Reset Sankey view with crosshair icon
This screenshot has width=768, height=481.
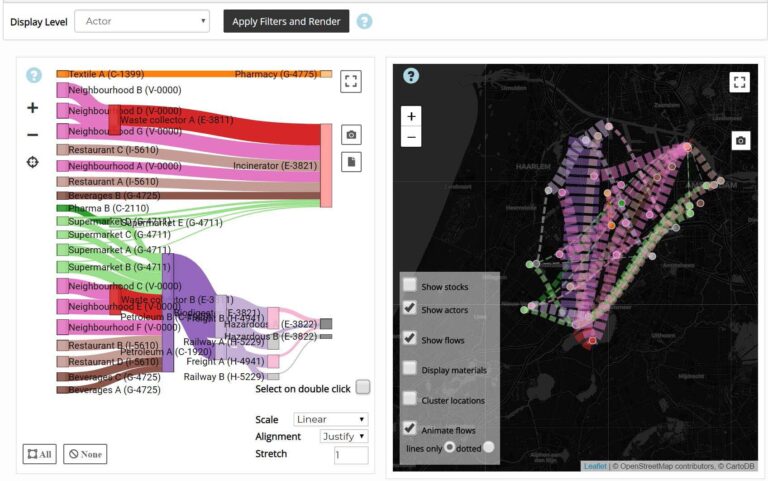[33, 162]
